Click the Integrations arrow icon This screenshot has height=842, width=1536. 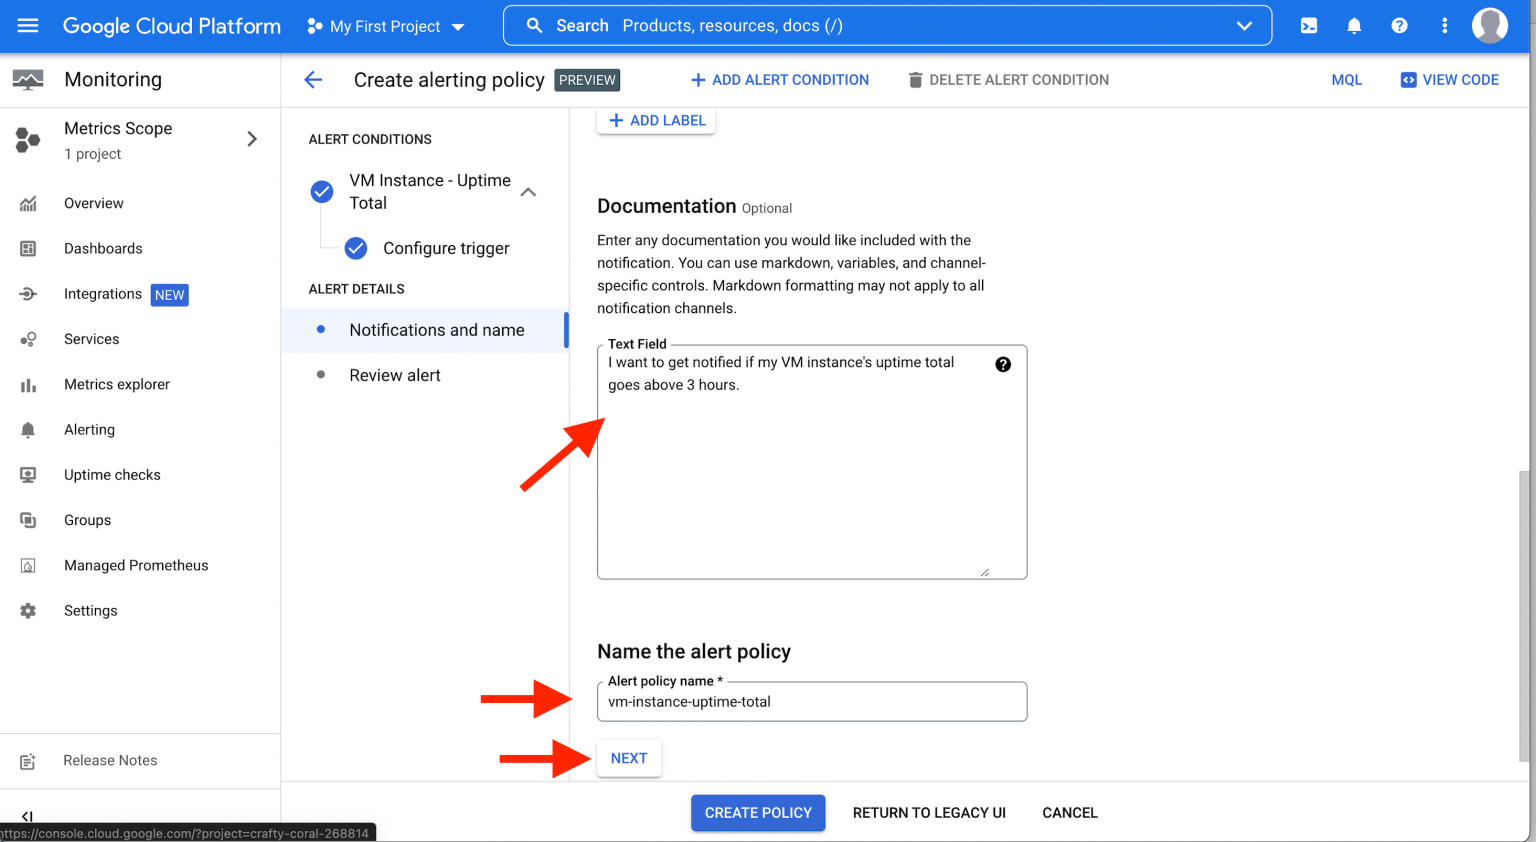[x=28, y=294]
